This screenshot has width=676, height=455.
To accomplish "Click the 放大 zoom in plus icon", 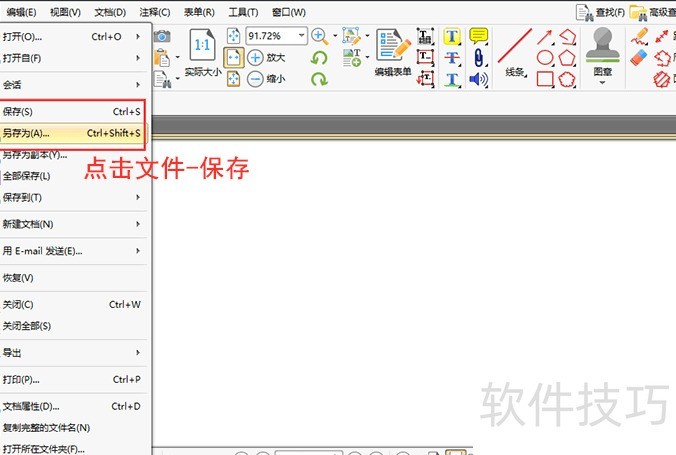I will click(x=255, y=58).
